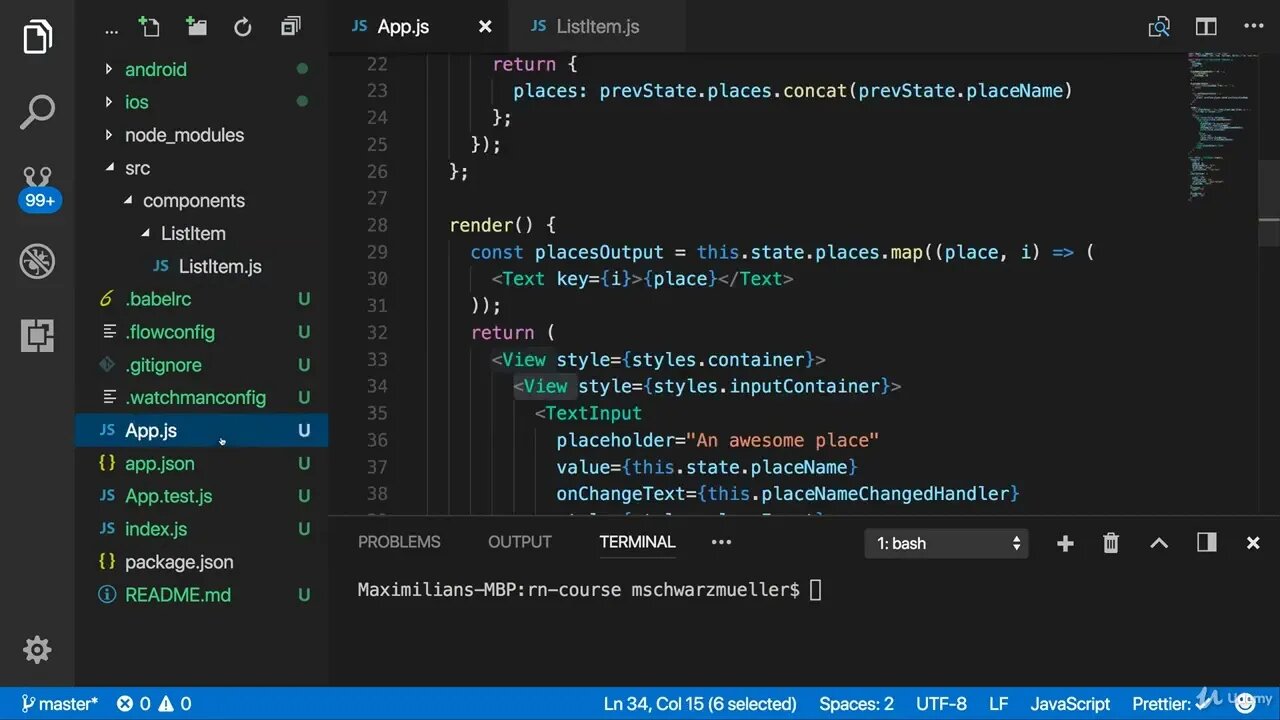Image resolution: width=1280 pixels, height=720 pixels.
Task: Select the TERMINAL panel tab
Action: (637, 542)
